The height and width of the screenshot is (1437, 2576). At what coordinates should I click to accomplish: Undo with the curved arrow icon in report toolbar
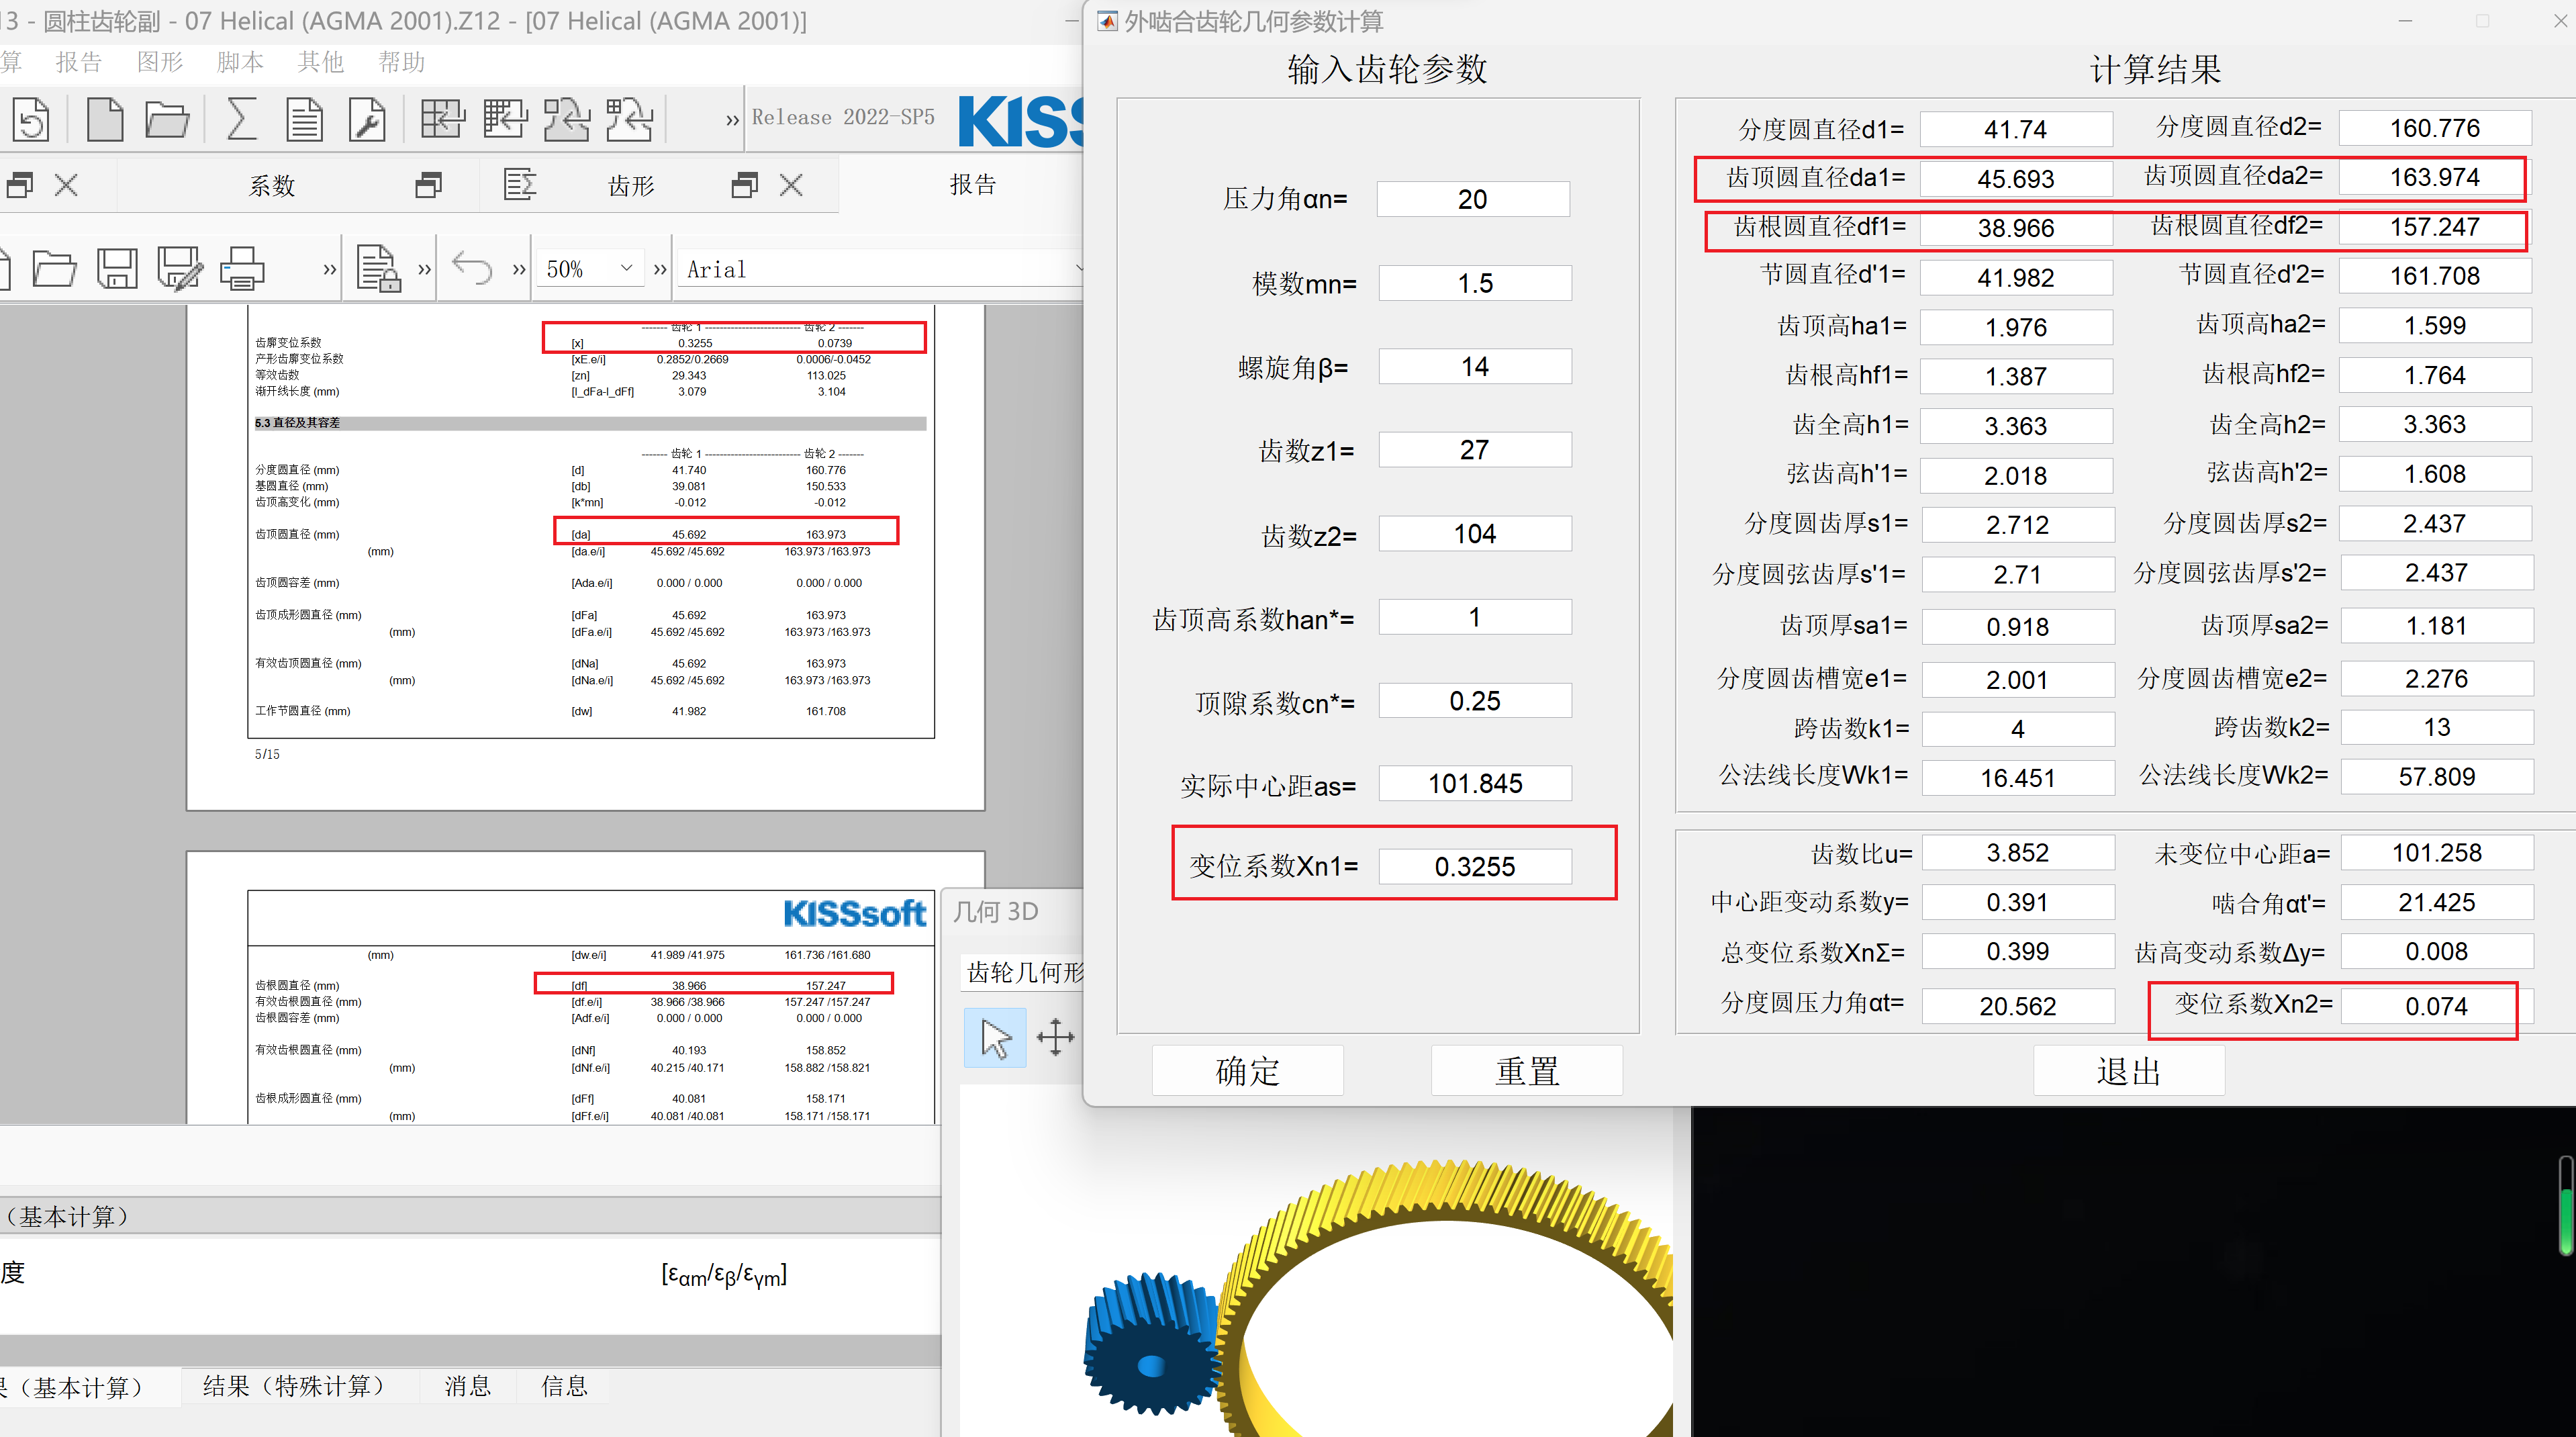click(x=472, y=269)
